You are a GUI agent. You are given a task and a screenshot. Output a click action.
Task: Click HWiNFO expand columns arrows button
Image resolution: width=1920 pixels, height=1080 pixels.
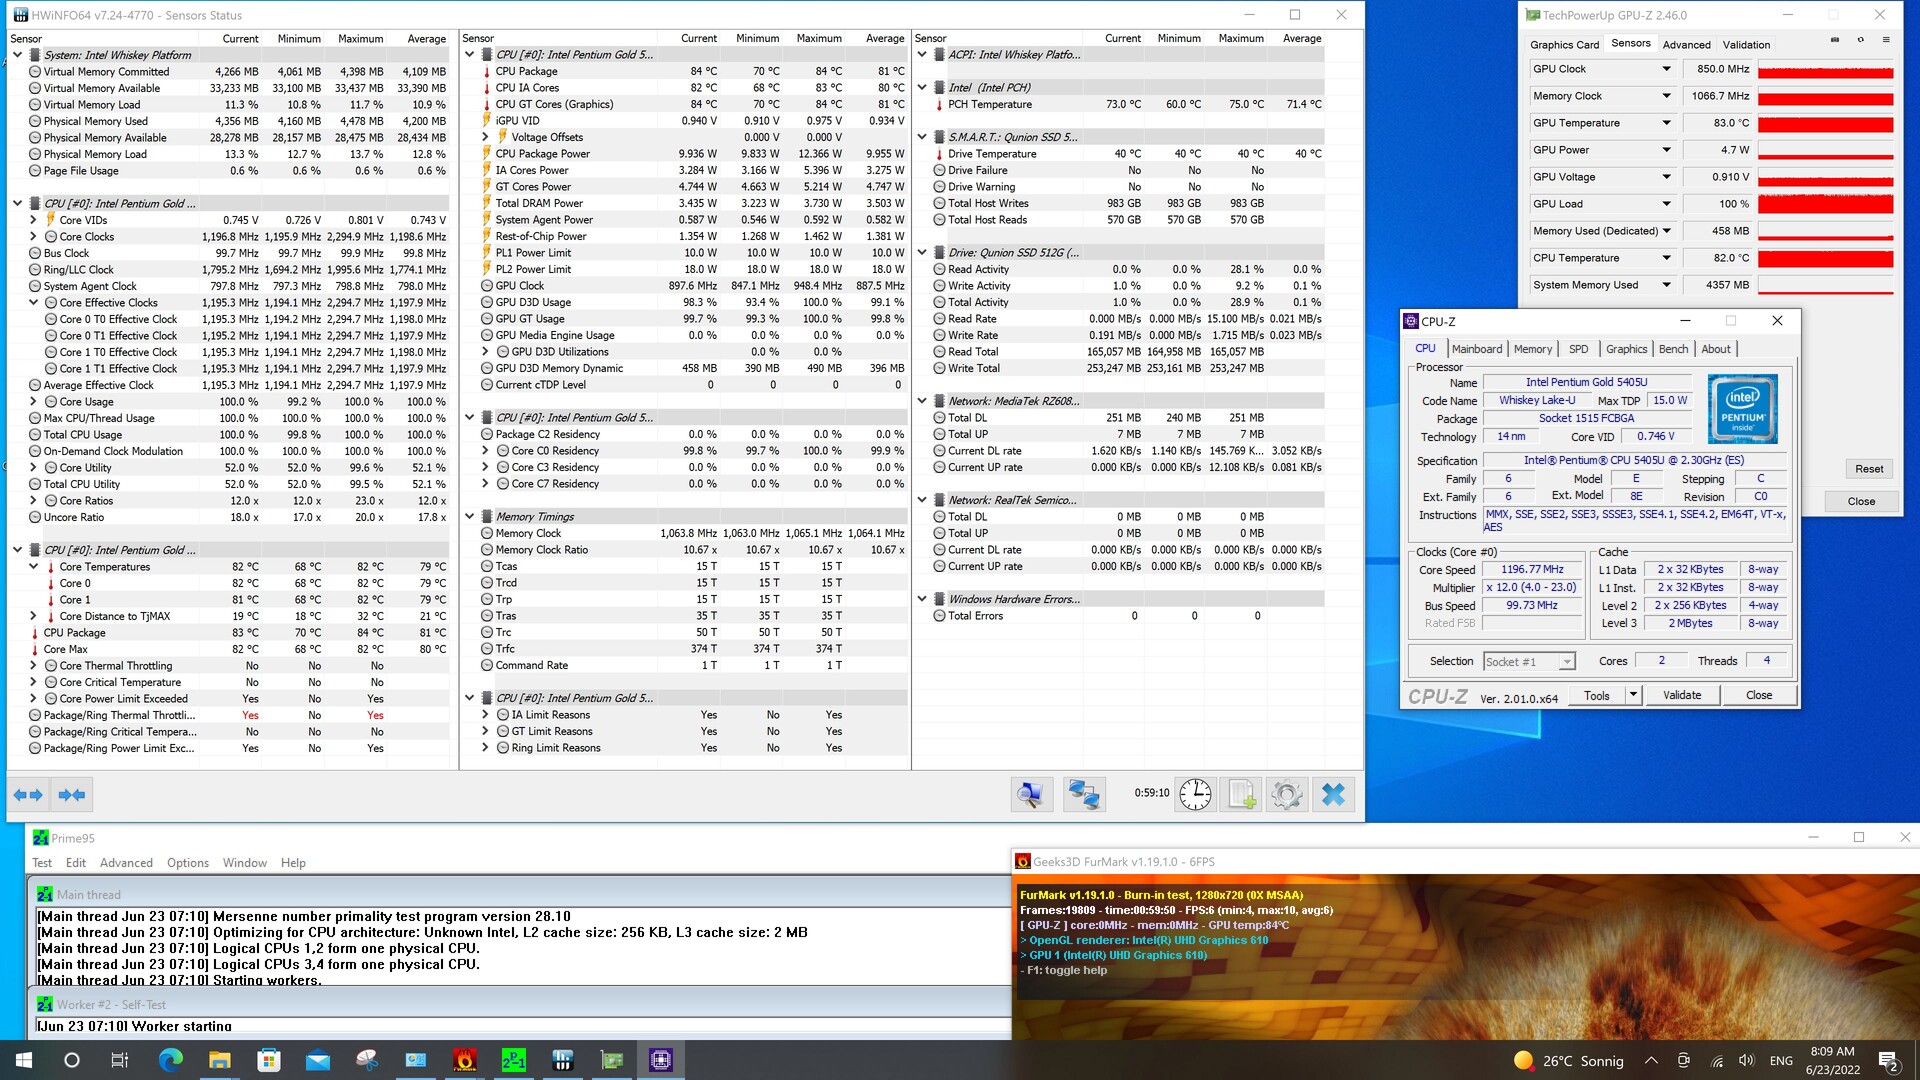(x=28, y=795)
